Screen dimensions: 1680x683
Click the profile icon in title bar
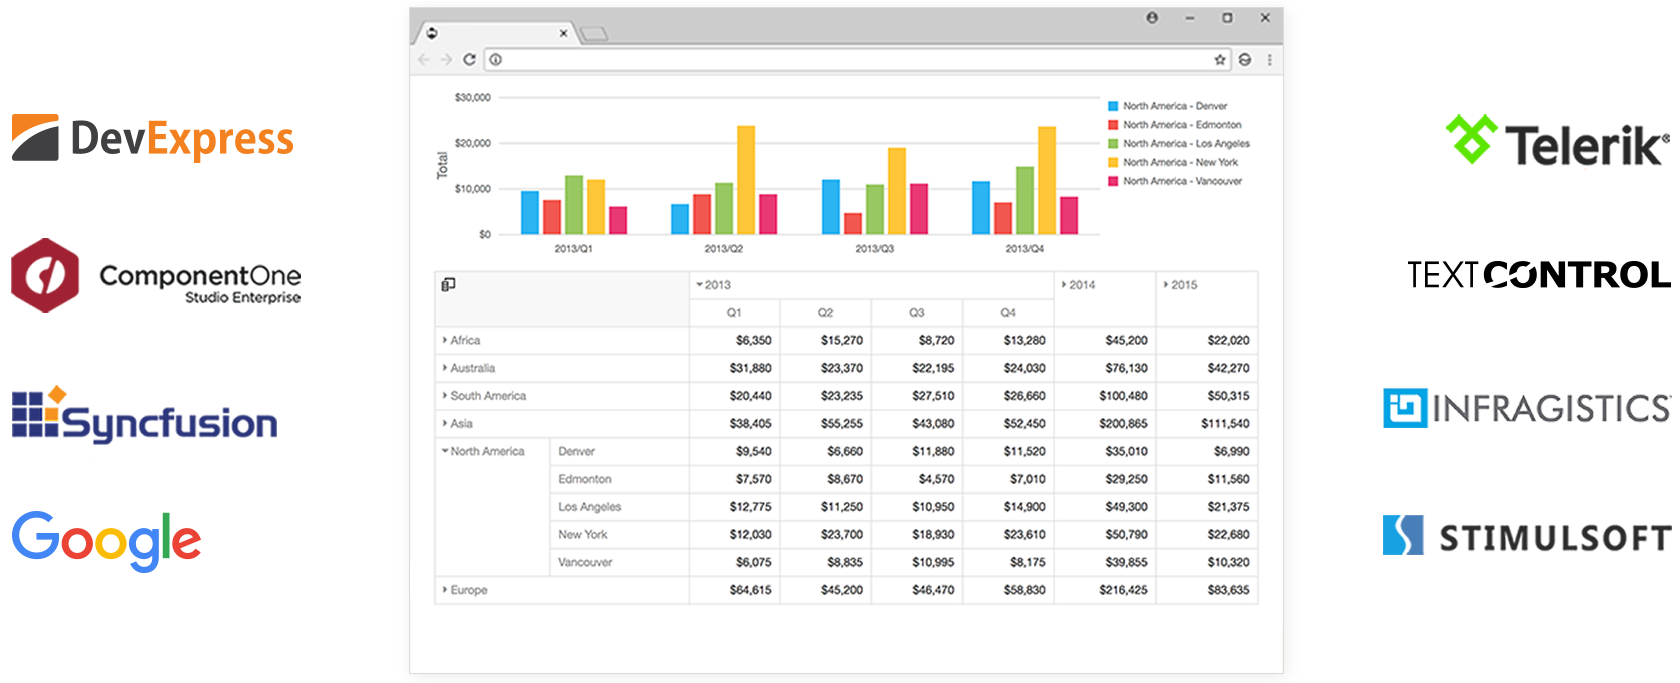pyautogui.click(x=1152, y=17)
